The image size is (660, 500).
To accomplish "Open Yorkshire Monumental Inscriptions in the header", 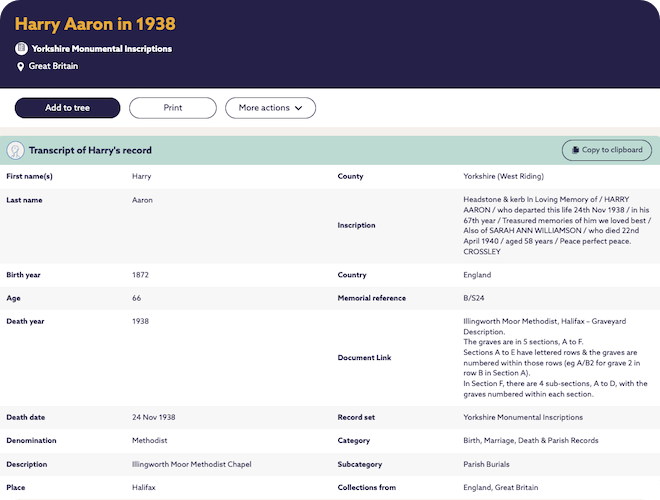I will coord(101,48).
